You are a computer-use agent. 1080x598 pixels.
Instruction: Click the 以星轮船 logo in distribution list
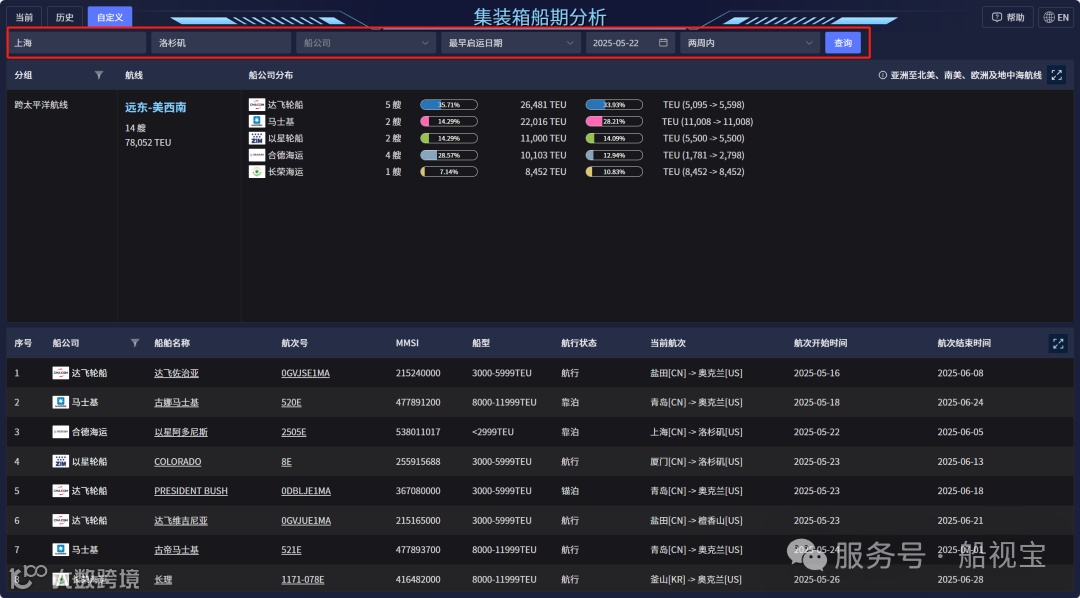(257, 138)
